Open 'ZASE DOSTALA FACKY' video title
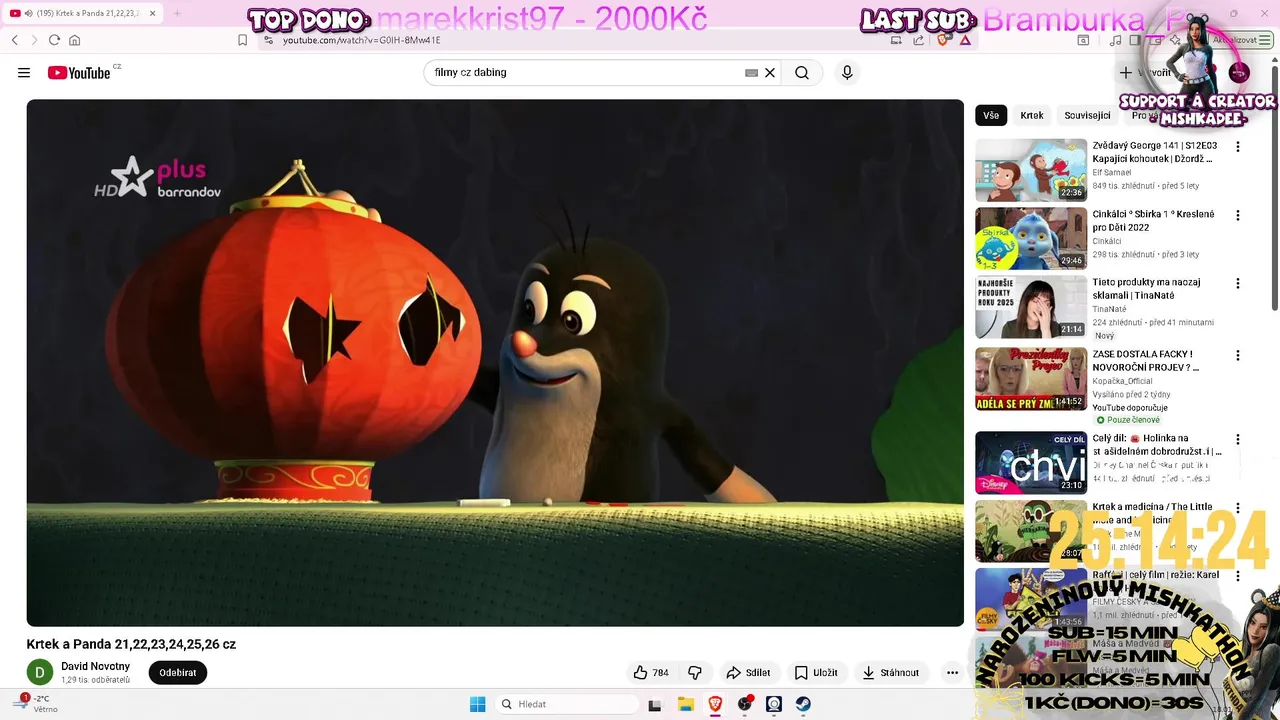 pyautogui.click(x=1146, y=360)
